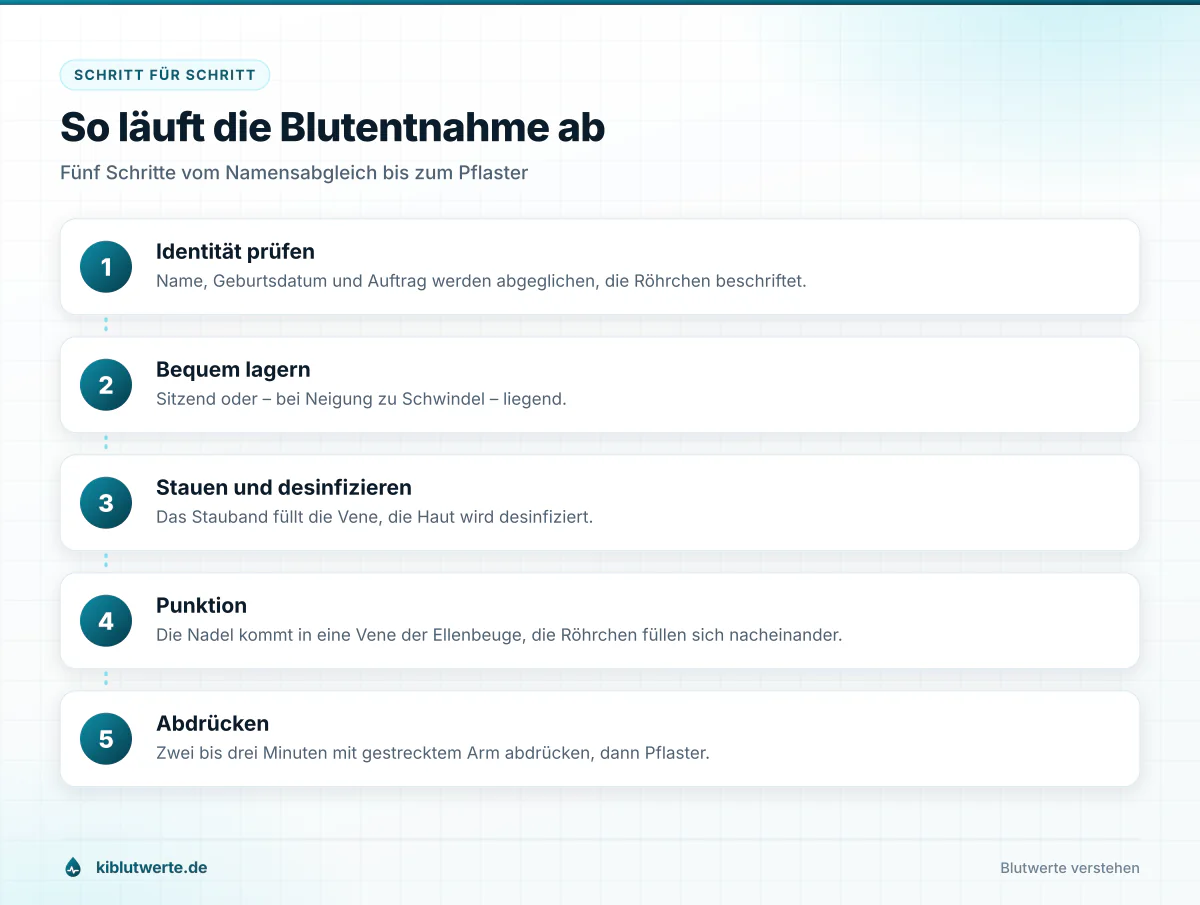Click the description about Vene der Ellenbeuge
This screenshot has height=905, width=1200.
(499, 635)
